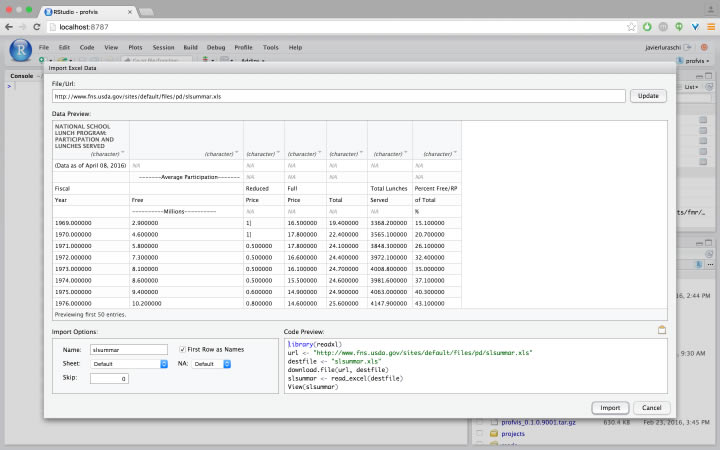Click the browser forward arrow
This screenshot has width=720, height=450.
[x=23, y=27]
